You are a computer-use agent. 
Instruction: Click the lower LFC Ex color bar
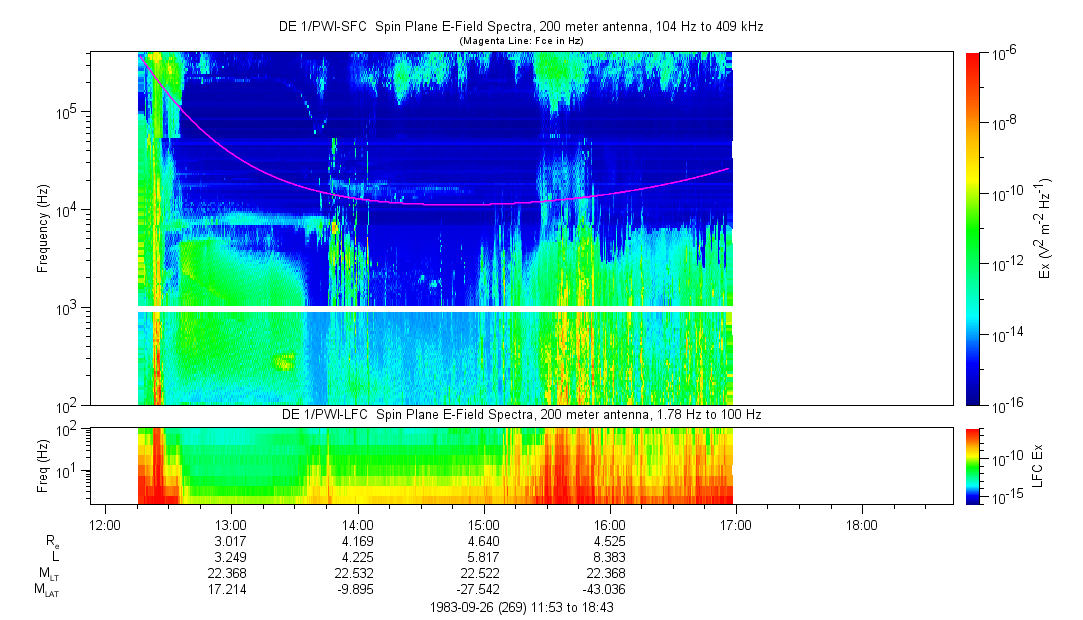[973, 465]
